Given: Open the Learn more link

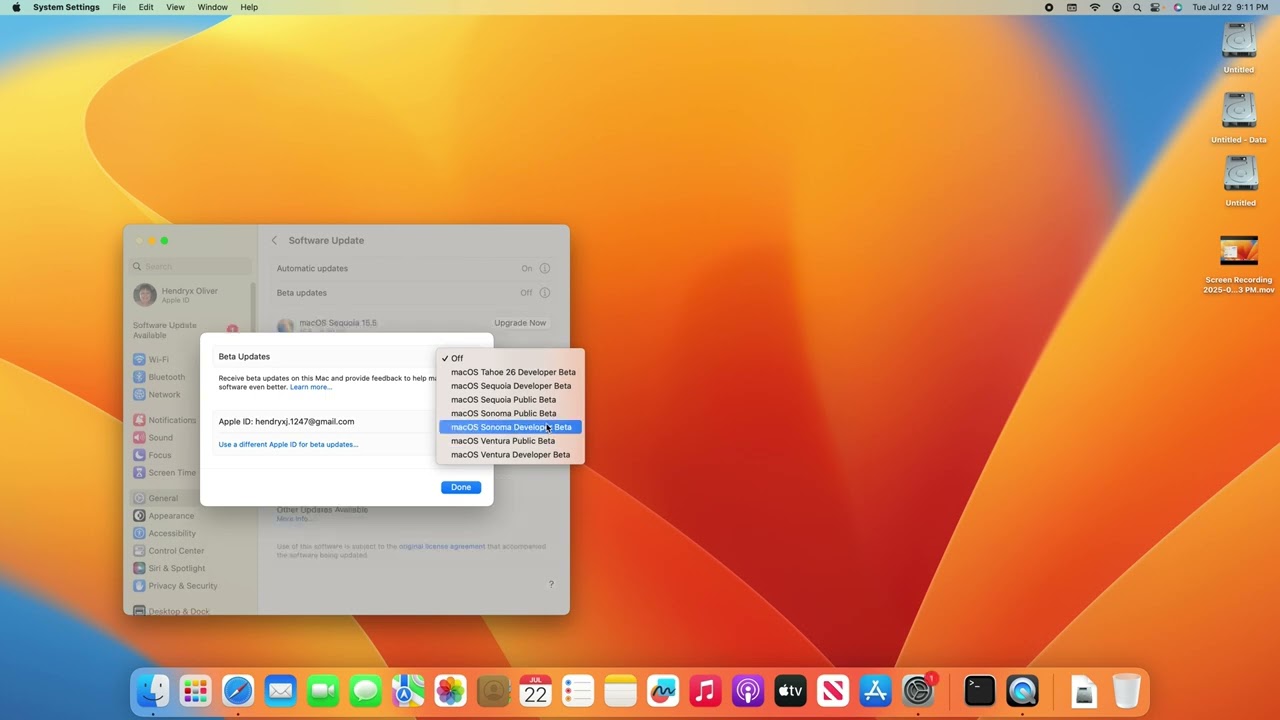Looking at the screenshot, I should tap(310, 387).
